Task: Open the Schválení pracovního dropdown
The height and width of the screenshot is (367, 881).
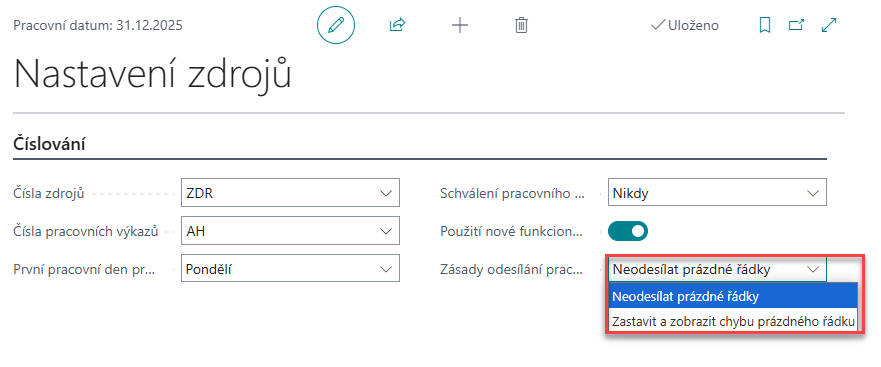Action: (812, 193)
